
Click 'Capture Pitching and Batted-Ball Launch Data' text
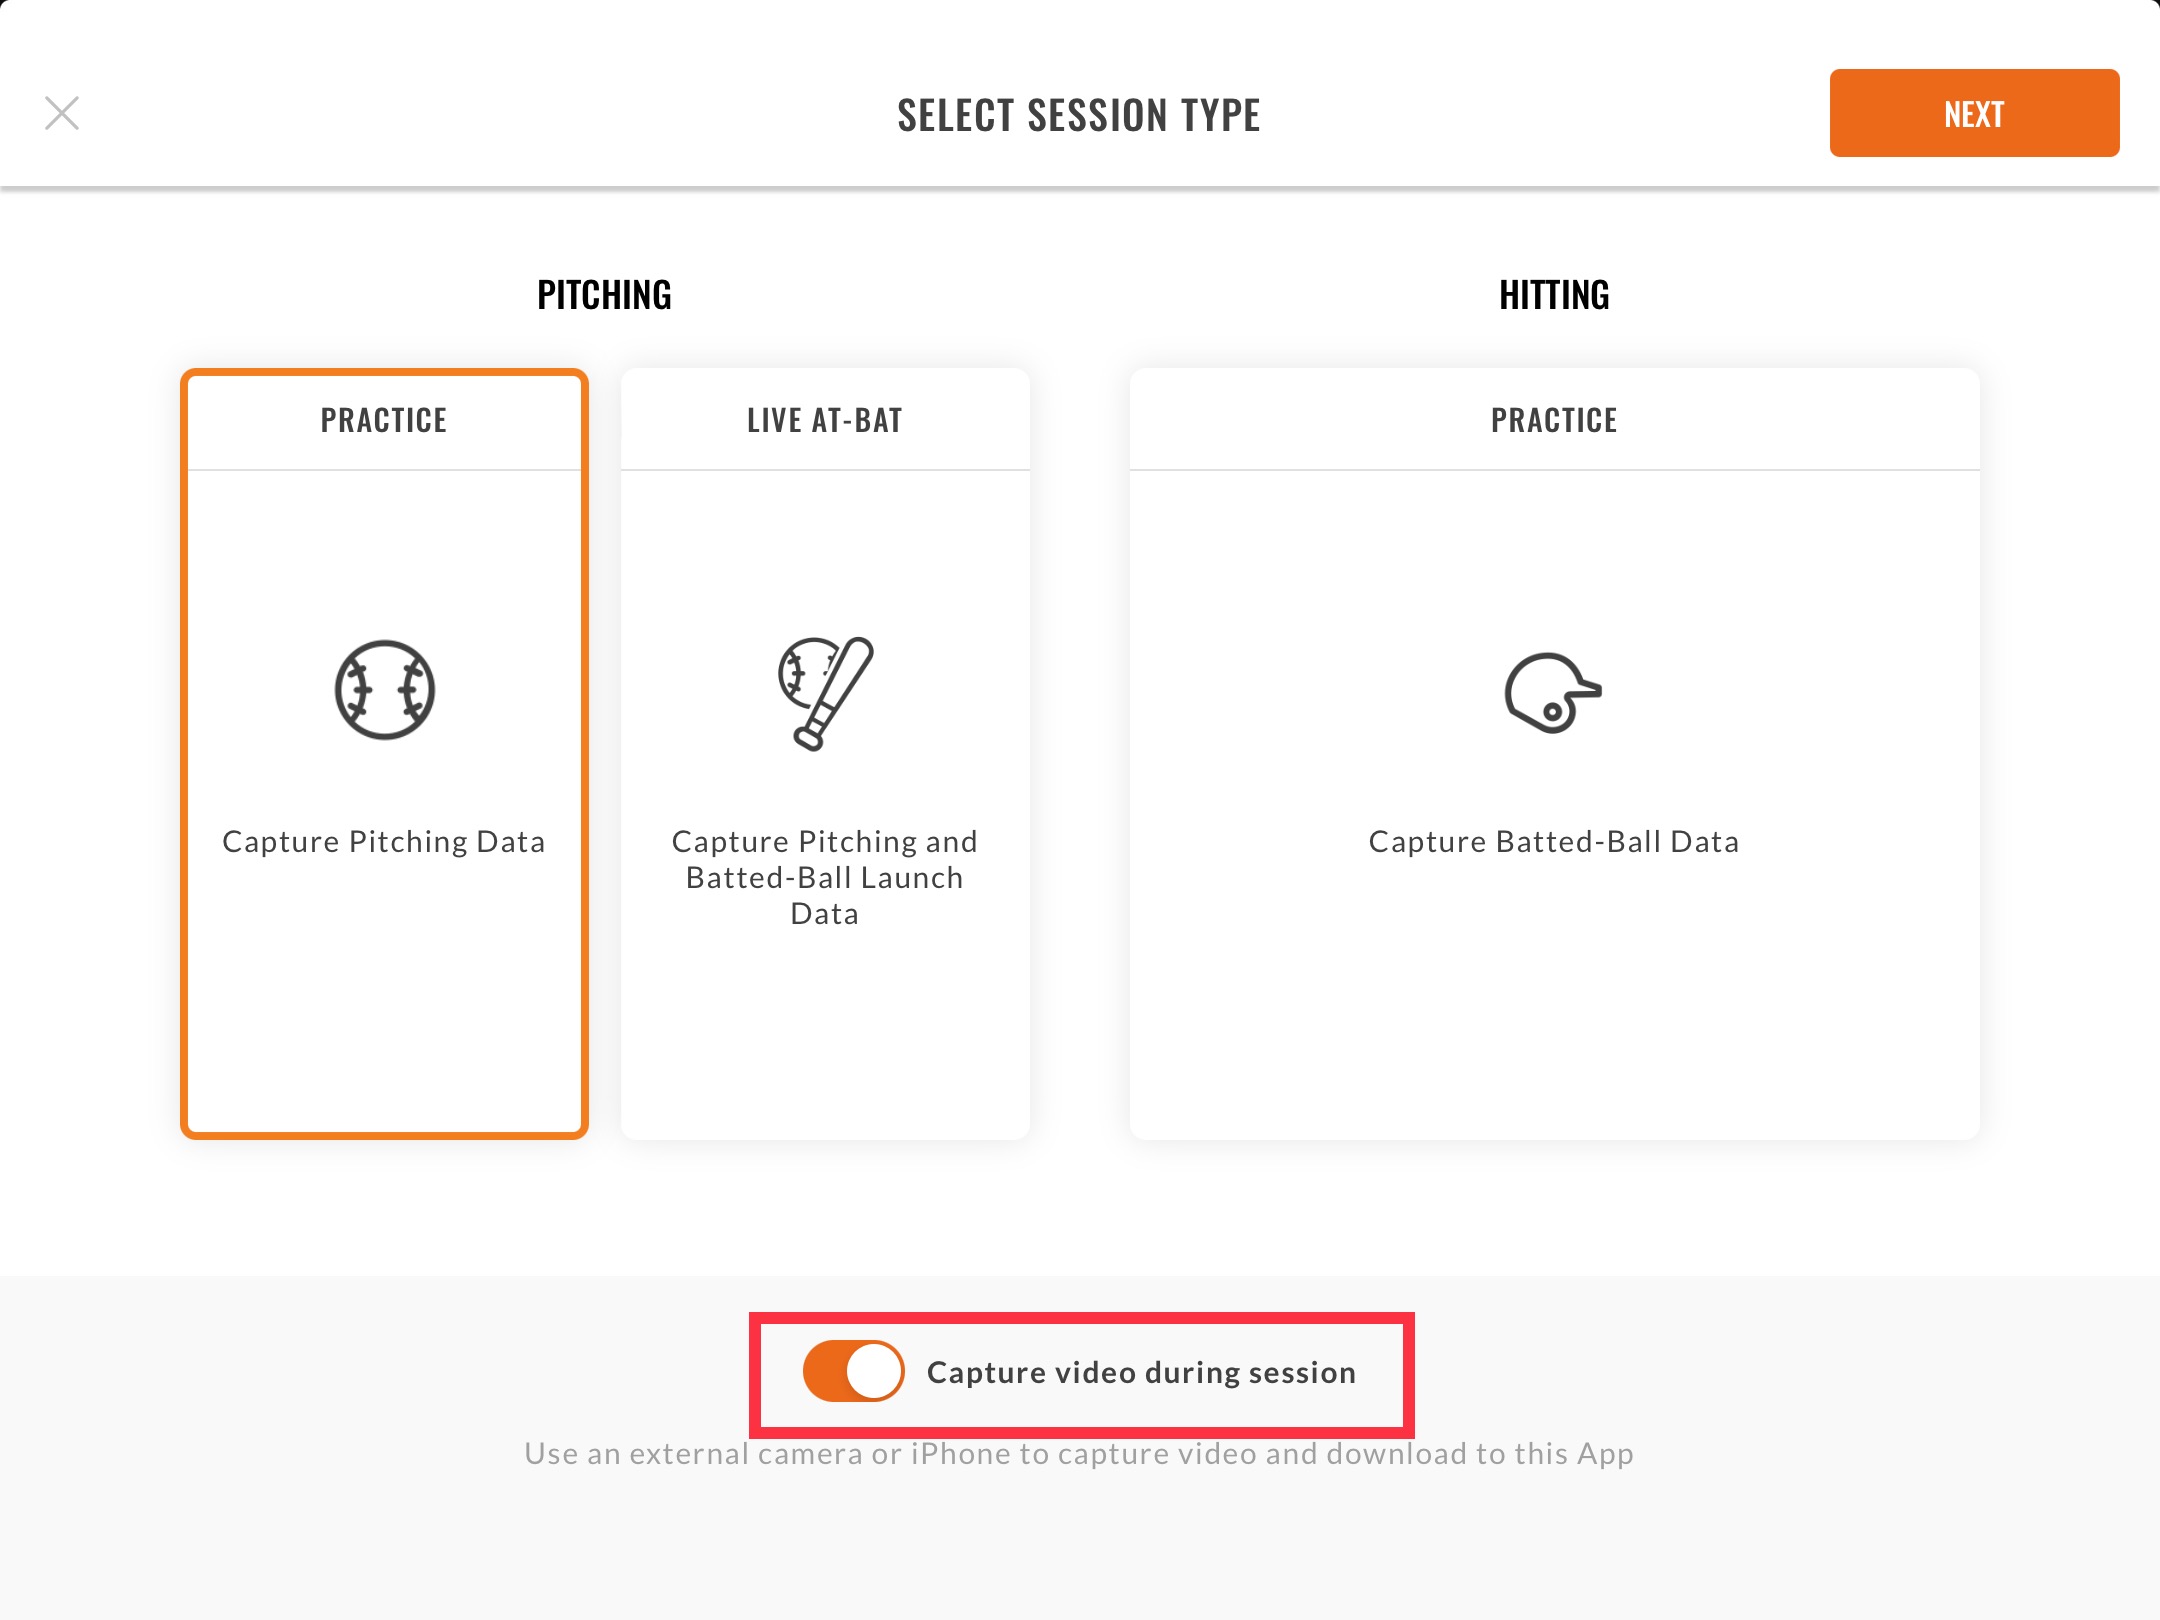point(825,877)
